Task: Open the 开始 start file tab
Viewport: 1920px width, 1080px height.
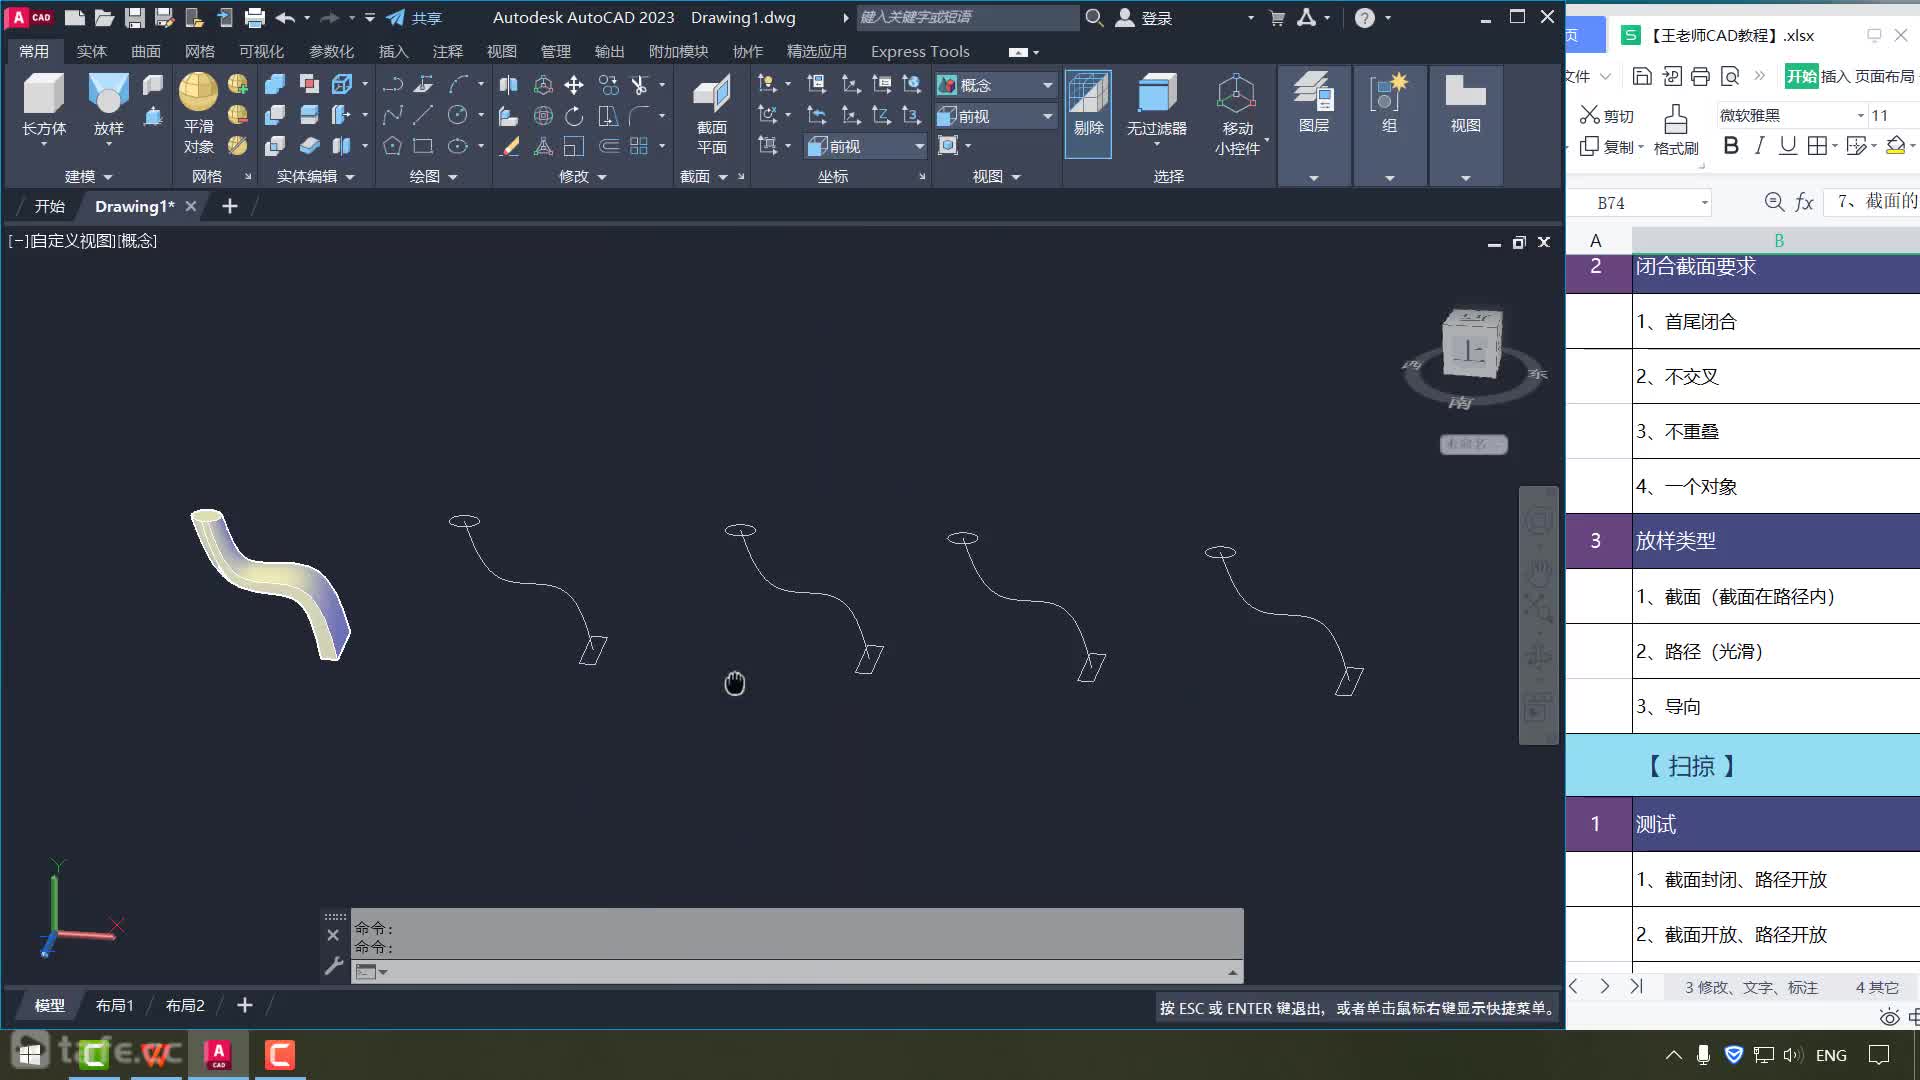Action: tap(49, 206)
